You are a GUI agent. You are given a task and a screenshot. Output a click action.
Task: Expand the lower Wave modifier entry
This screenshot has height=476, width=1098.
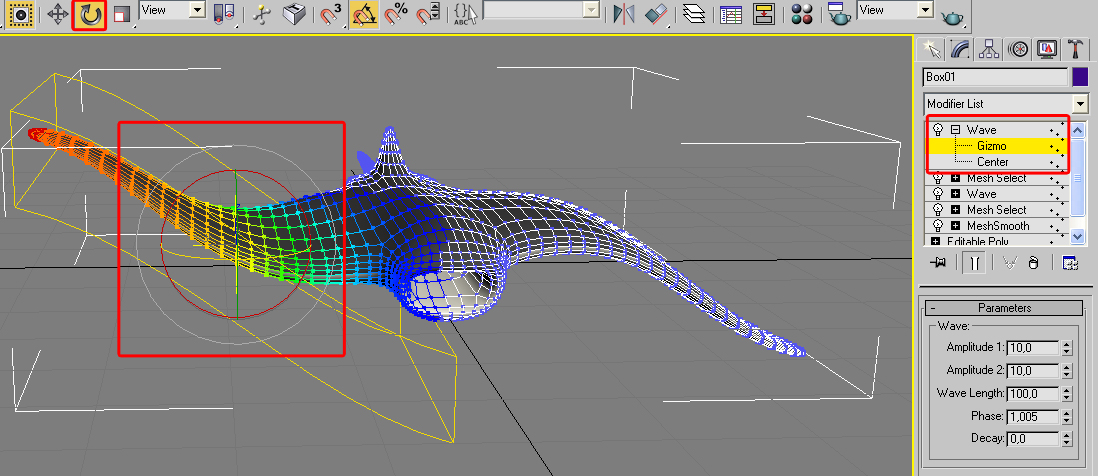955,194
